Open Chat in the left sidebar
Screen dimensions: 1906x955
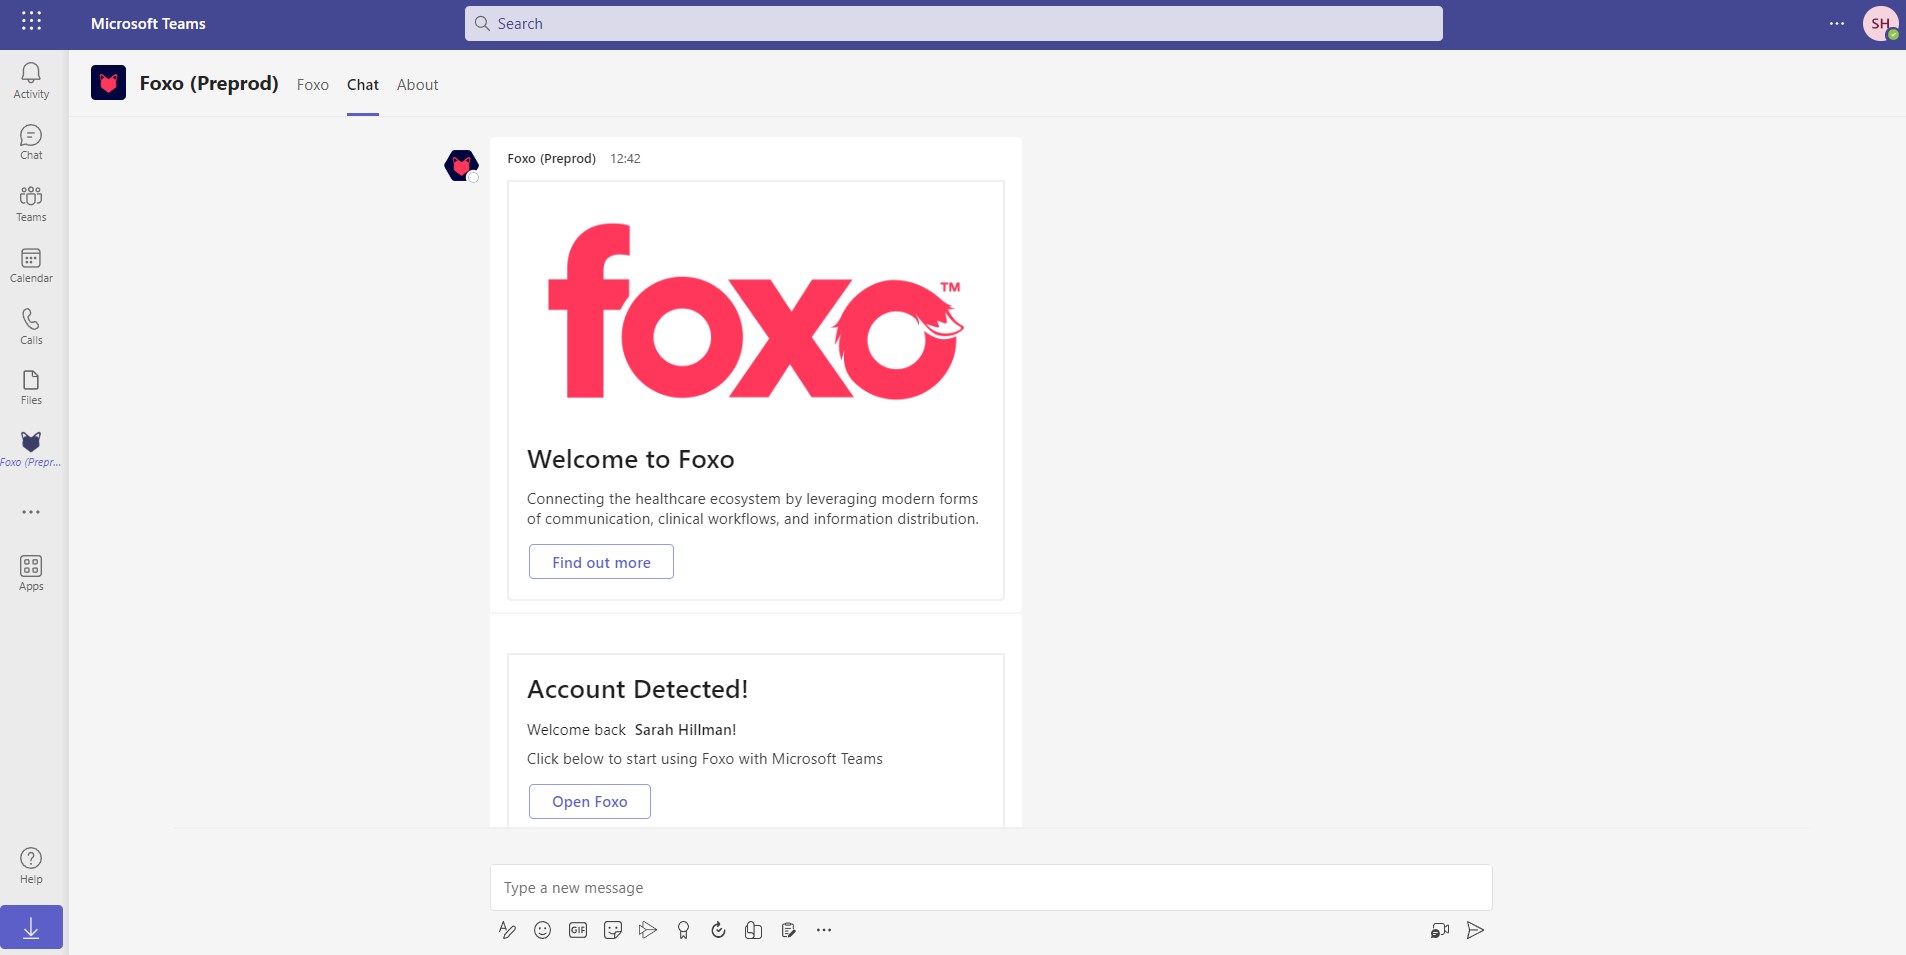[31, 142]
